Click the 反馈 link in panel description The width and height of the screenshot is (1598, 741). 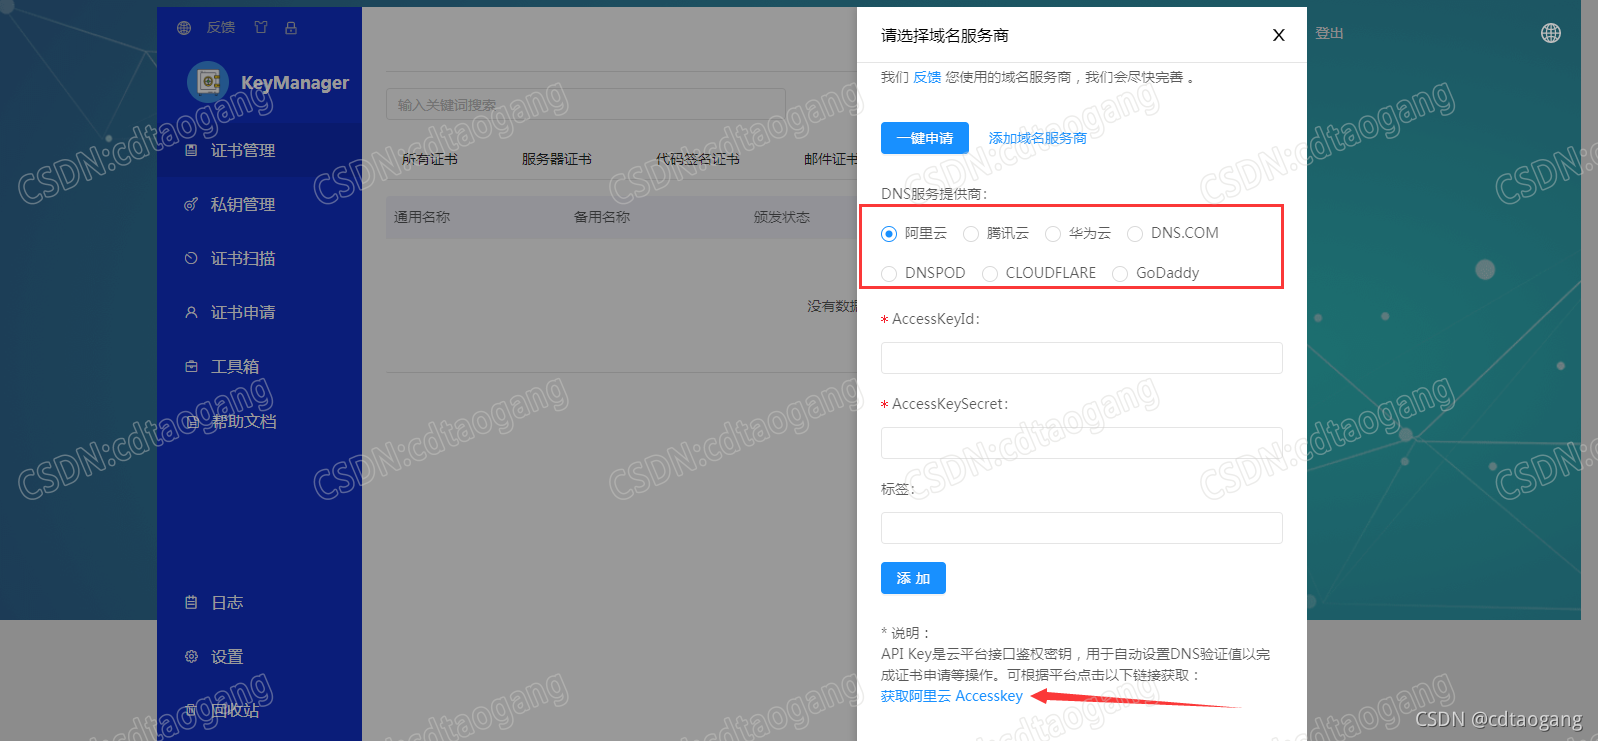tap(927, 77)
